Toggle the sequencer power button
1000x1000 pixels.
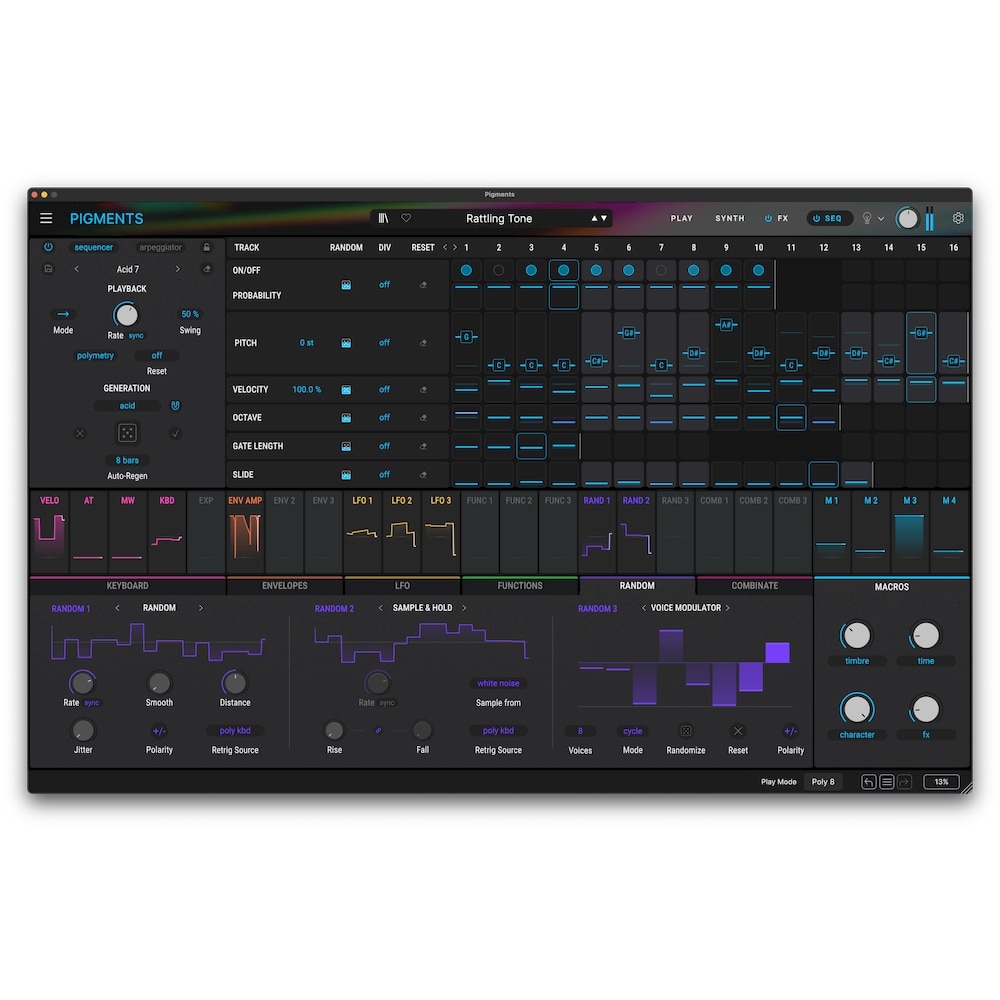(x=48, y=247)
